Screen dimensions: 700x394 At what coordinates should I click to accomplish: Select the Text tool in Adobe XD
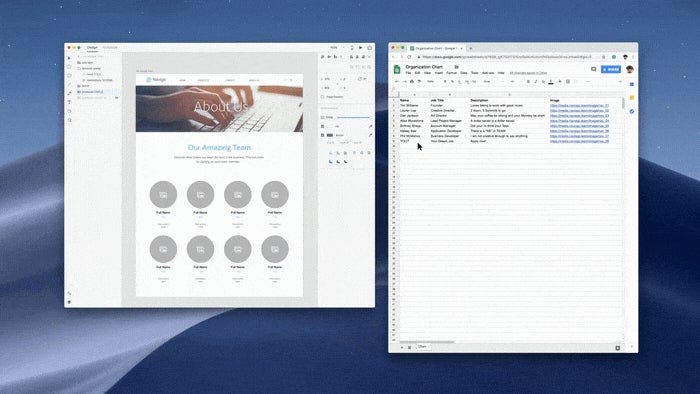pos(69,102)
